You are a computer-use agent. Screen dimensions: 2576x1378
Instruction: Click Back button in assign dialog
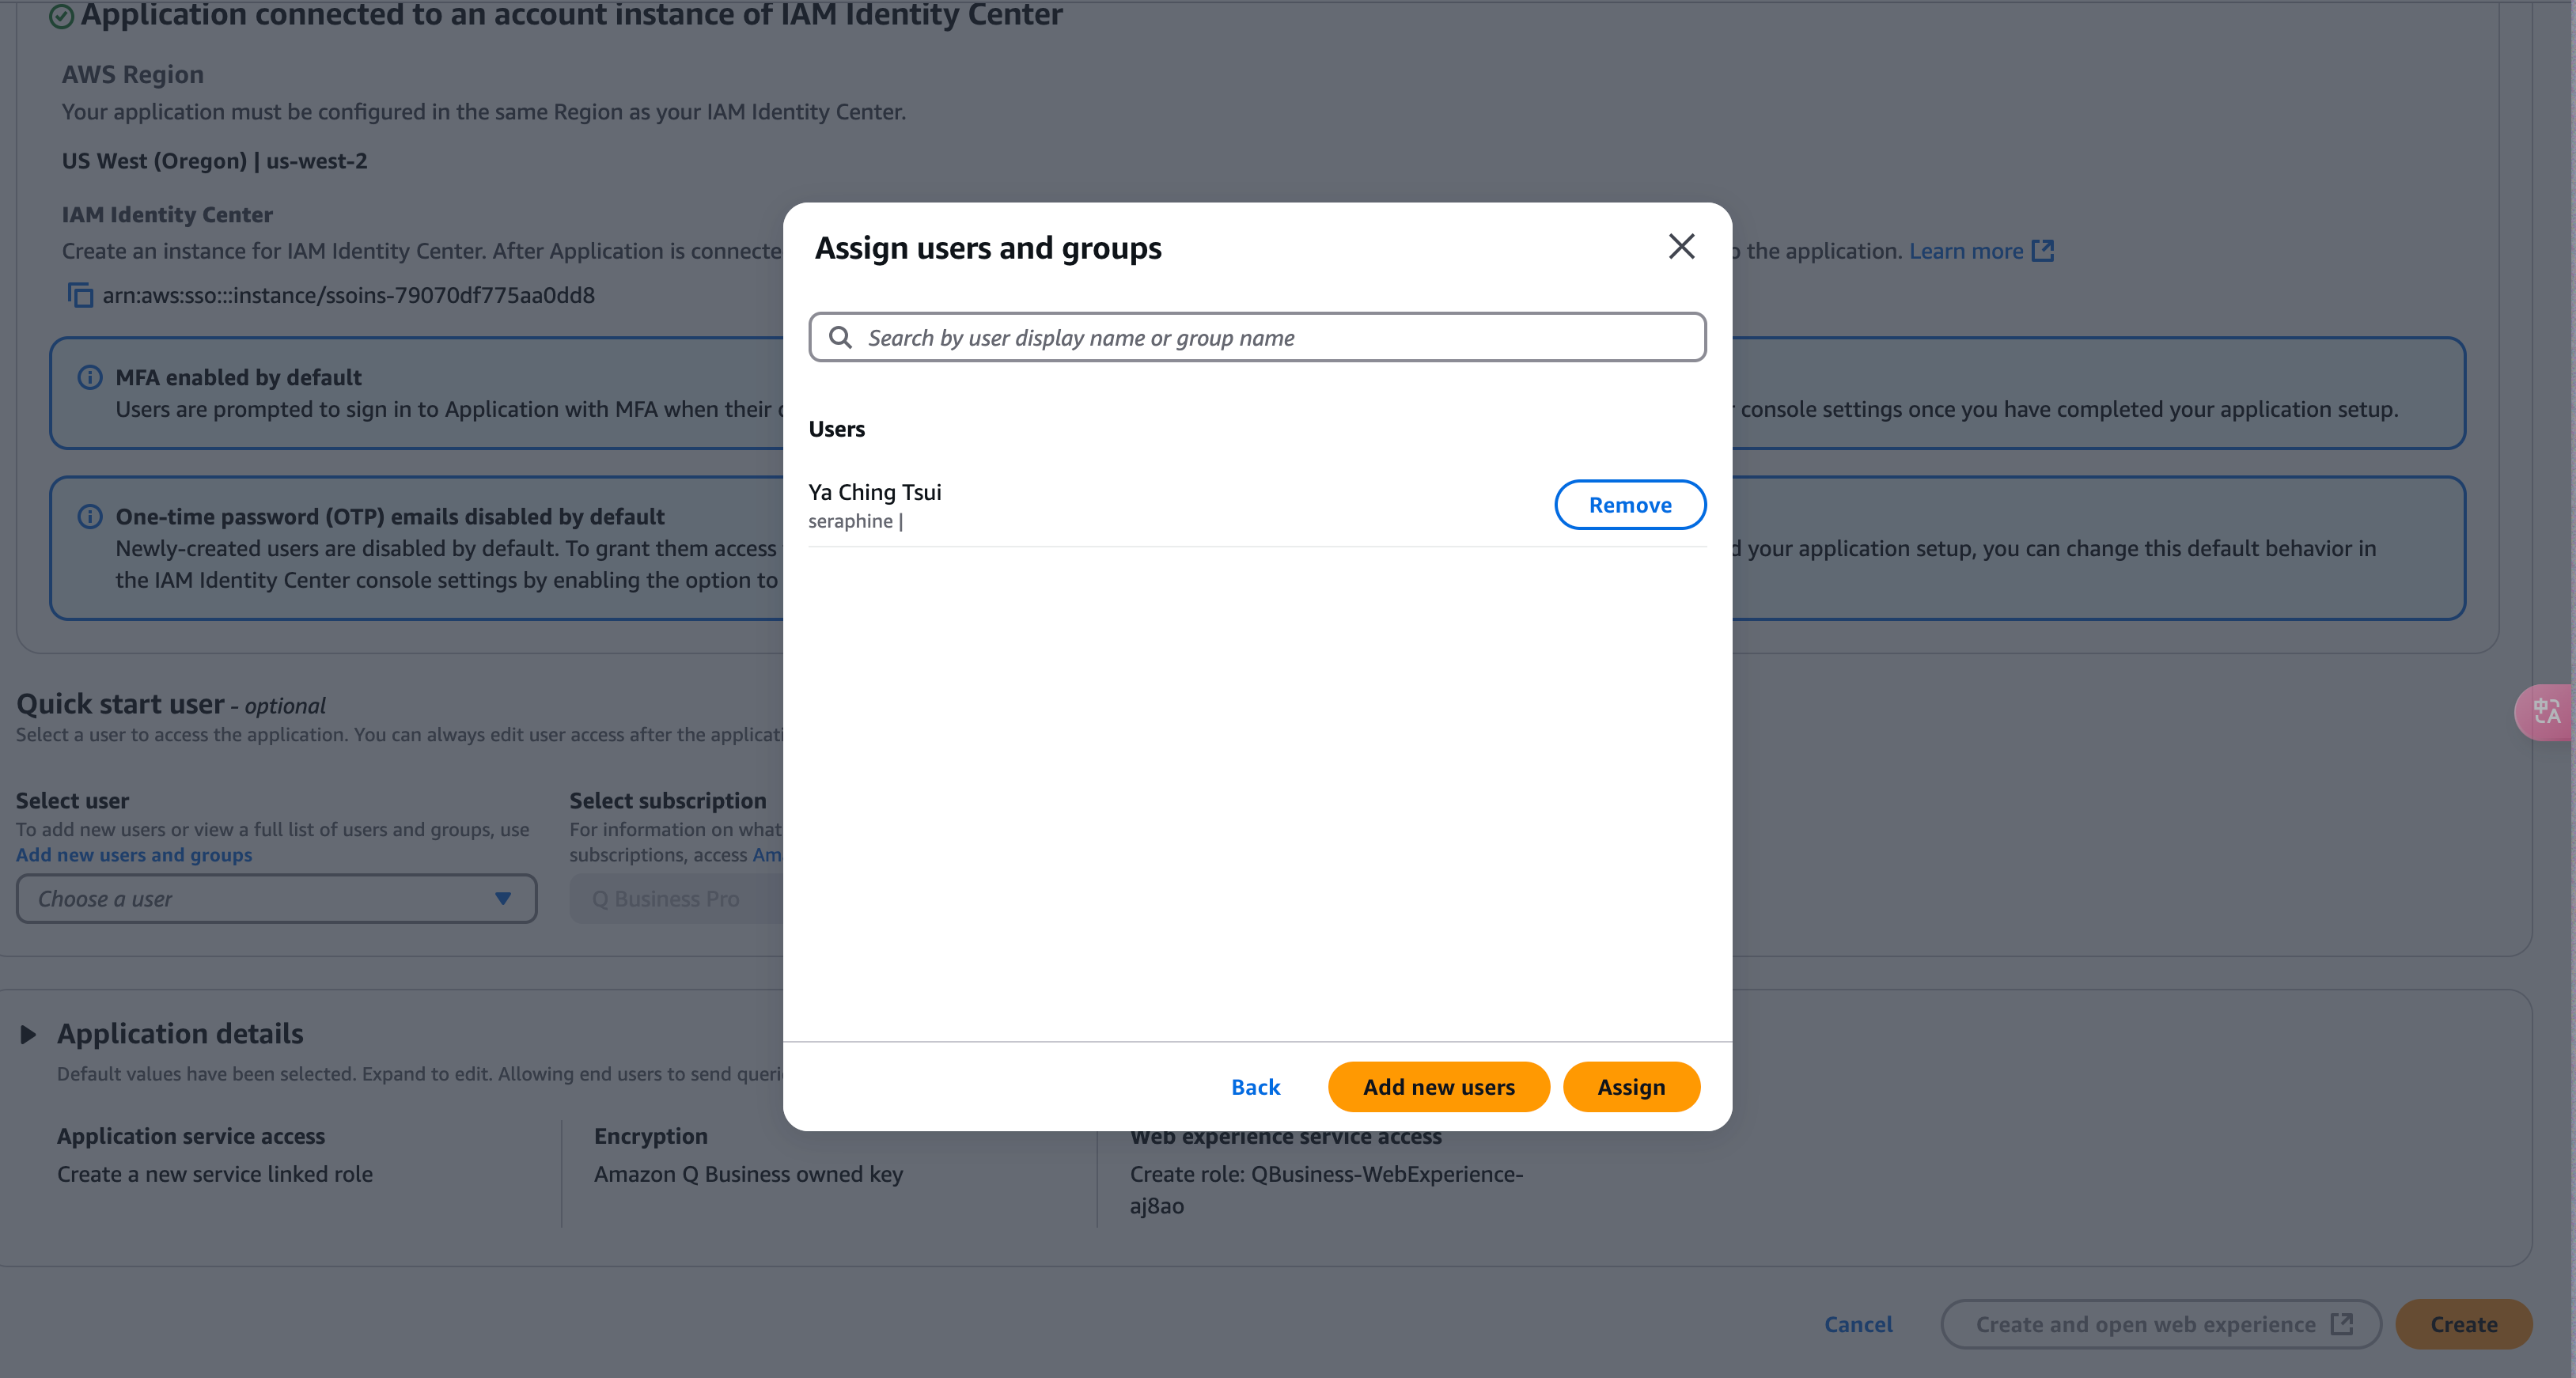1256,1085
